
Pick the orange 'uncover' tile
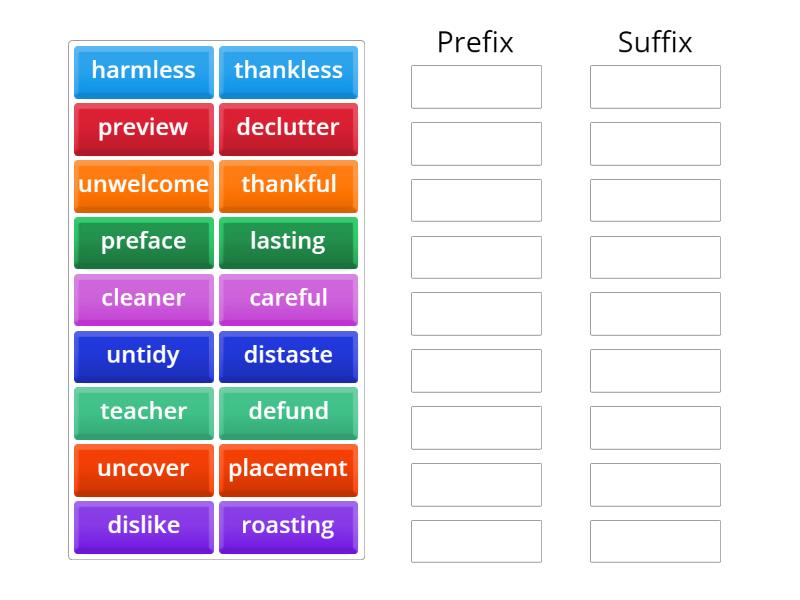pyautogui.click(x=143, y=470)
